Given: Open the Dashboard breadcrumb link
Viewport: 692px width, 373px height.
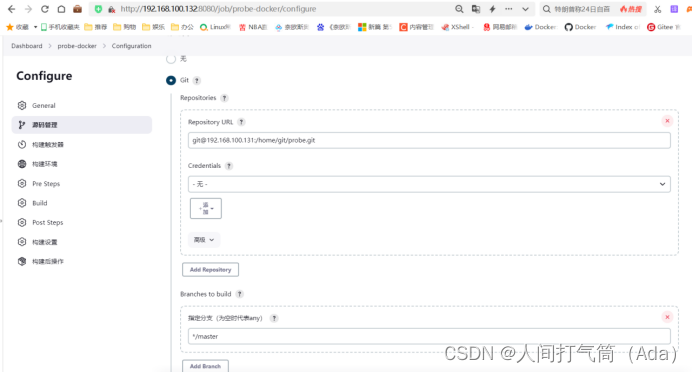Looking at the screenshot, I should (27, 46).
